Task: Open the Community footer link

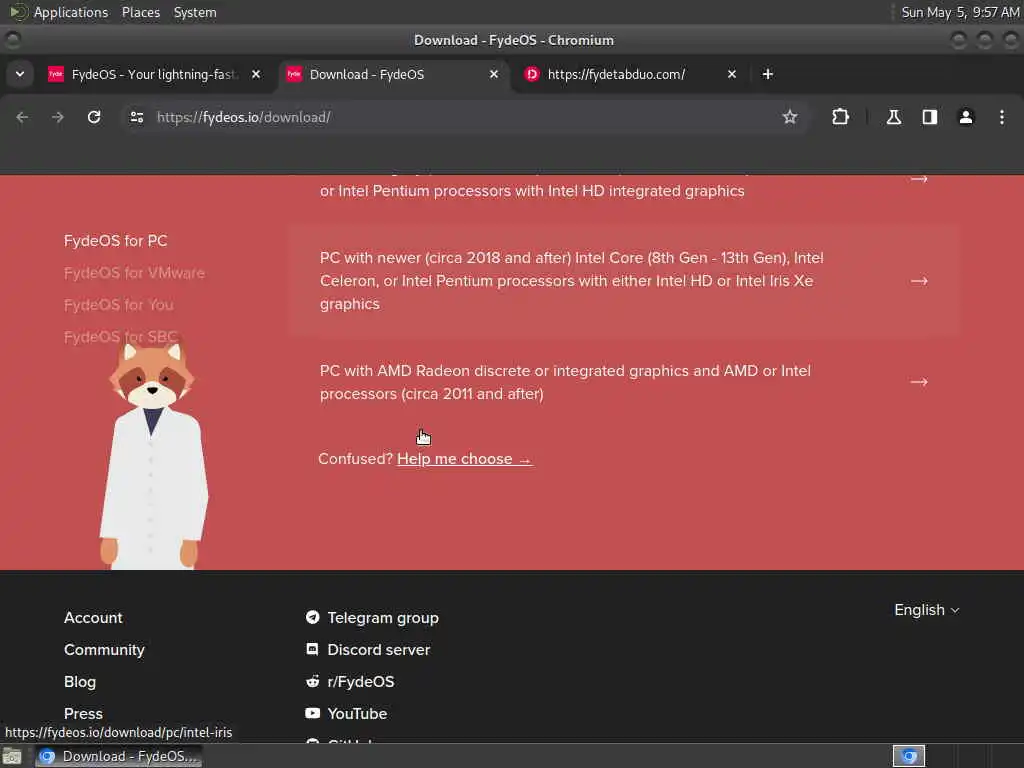Action: (x=104, y=649)
